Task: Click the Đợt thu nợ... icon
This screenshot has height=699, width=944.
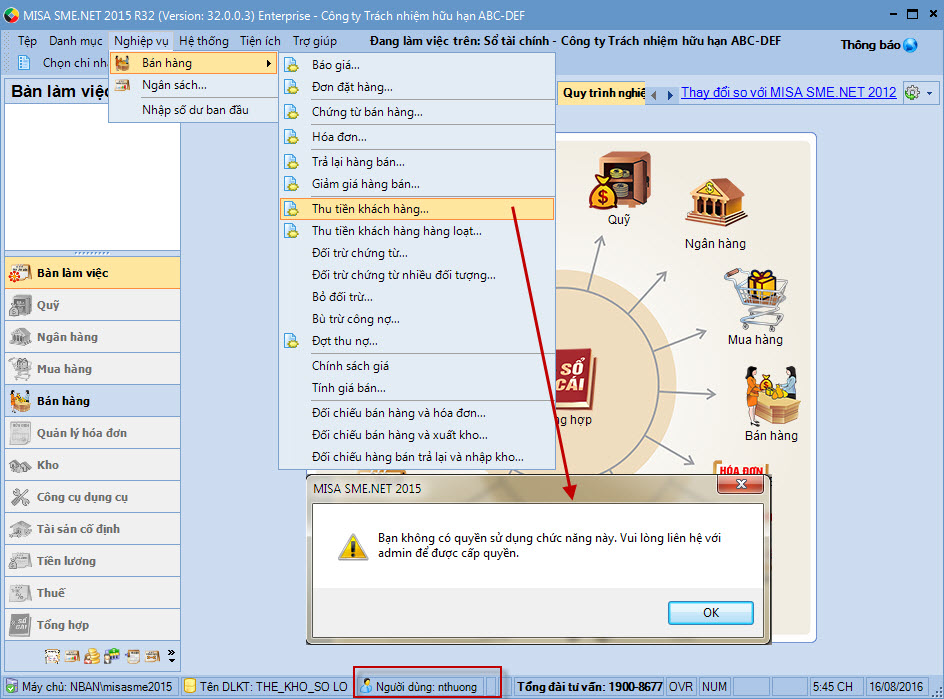Action: [291, 341]
